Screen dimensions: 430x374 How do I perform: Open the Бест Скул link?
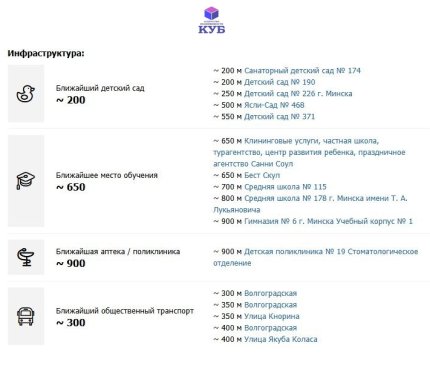pos(262,175)
